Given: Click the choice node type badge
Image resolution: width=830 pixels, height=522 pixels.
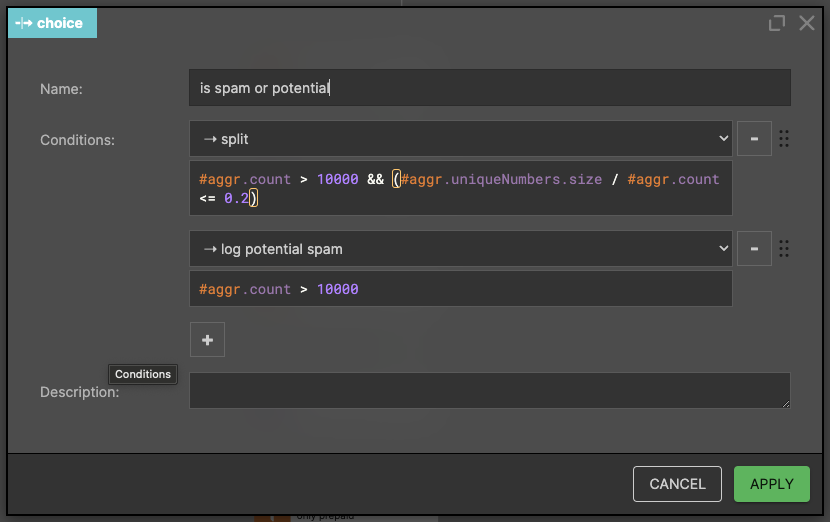Looking at the screenshot, I should [x=52, y=23].
